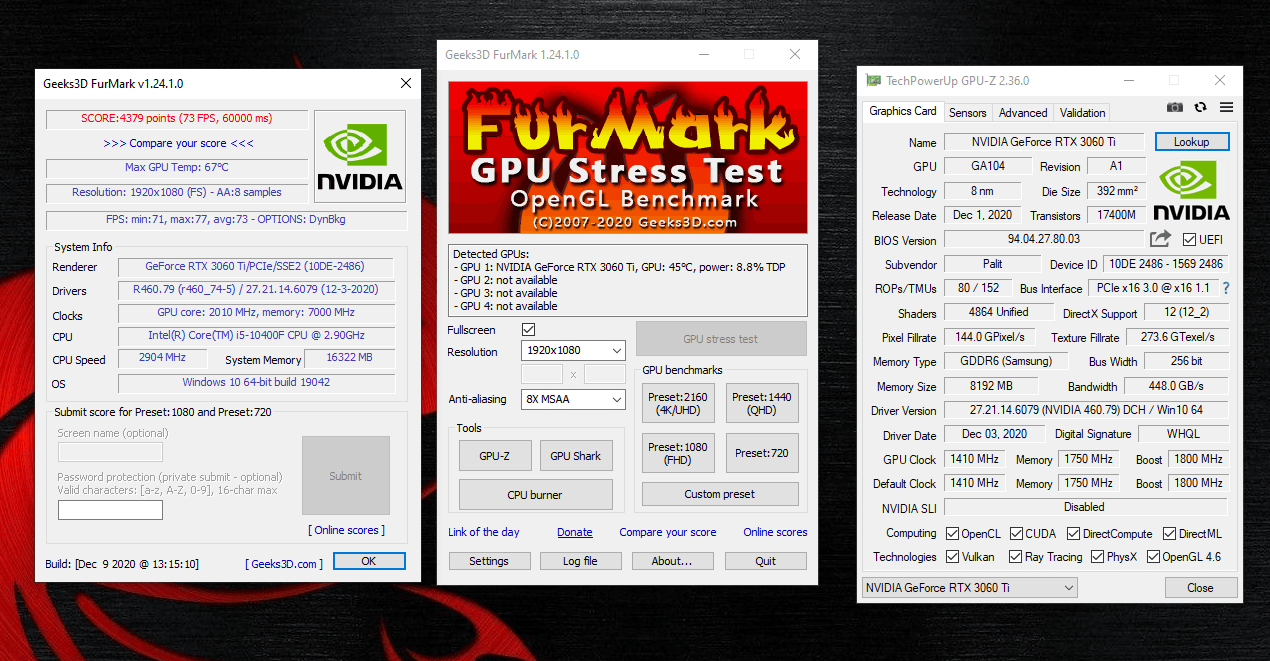Click password protection input field
1270x661 pixels.
point(110,510)
